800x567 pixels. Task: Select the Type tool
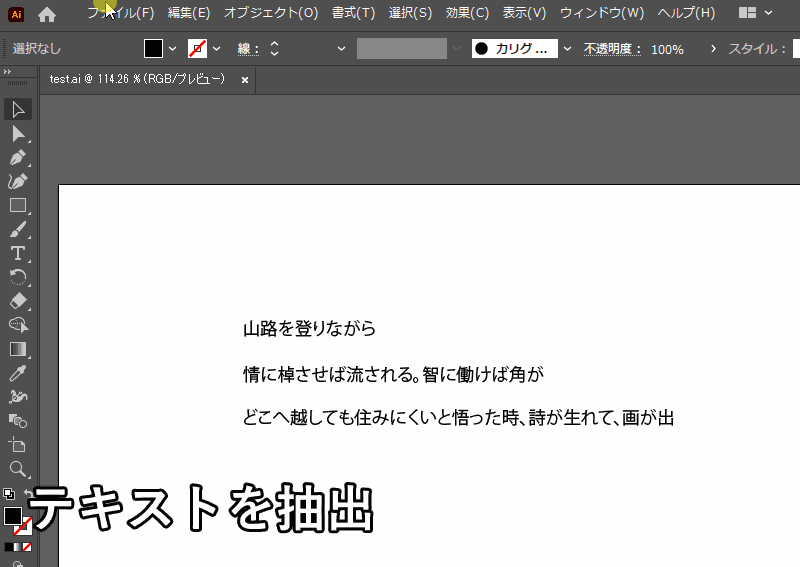(x=18, y=253)
